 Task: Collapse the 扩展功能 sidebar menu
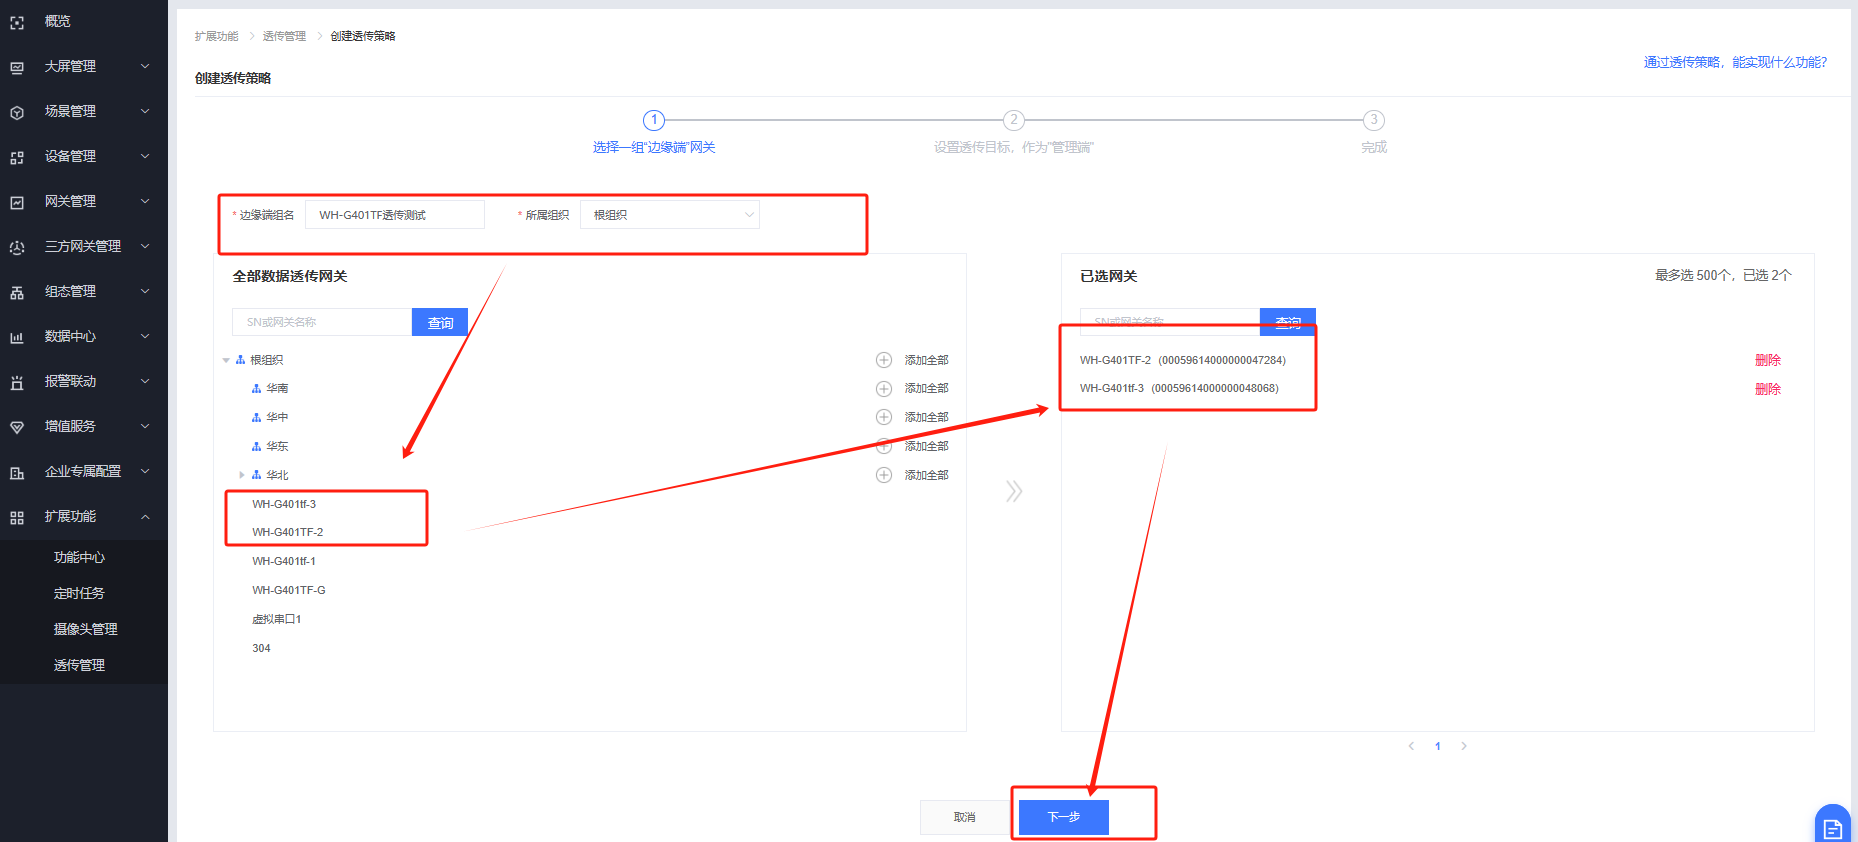(x=145, y=517)
